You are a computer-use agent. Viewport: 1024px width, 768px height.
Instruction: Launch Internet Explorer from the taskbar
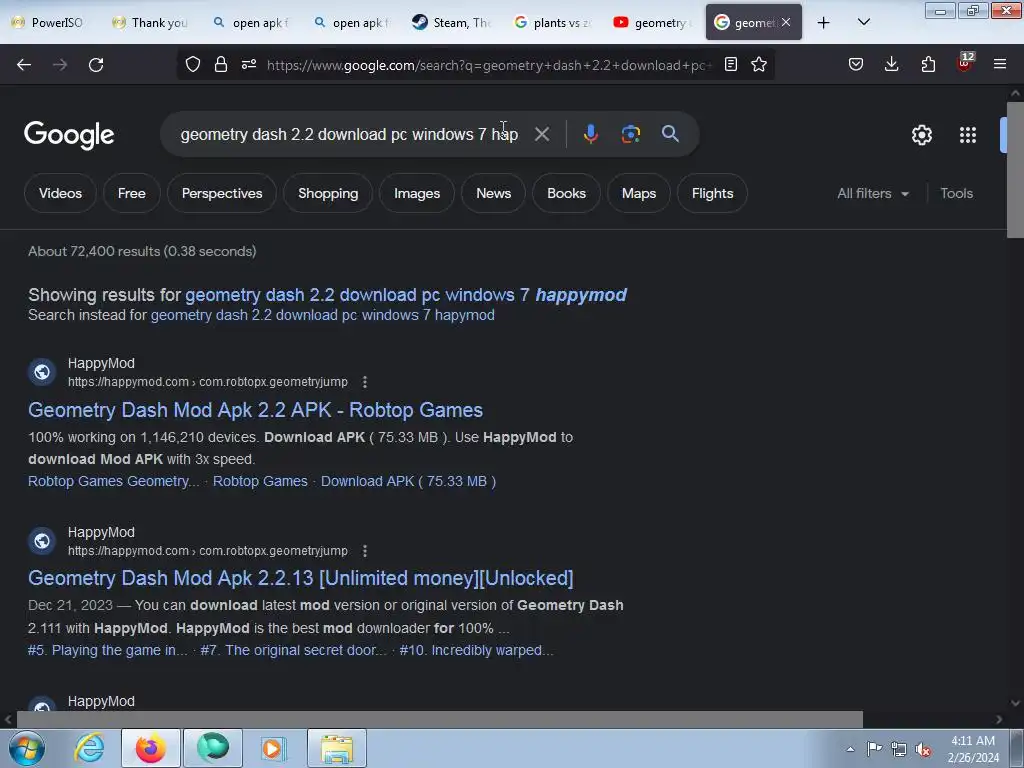pyautogui.click(x=89, y=748)
